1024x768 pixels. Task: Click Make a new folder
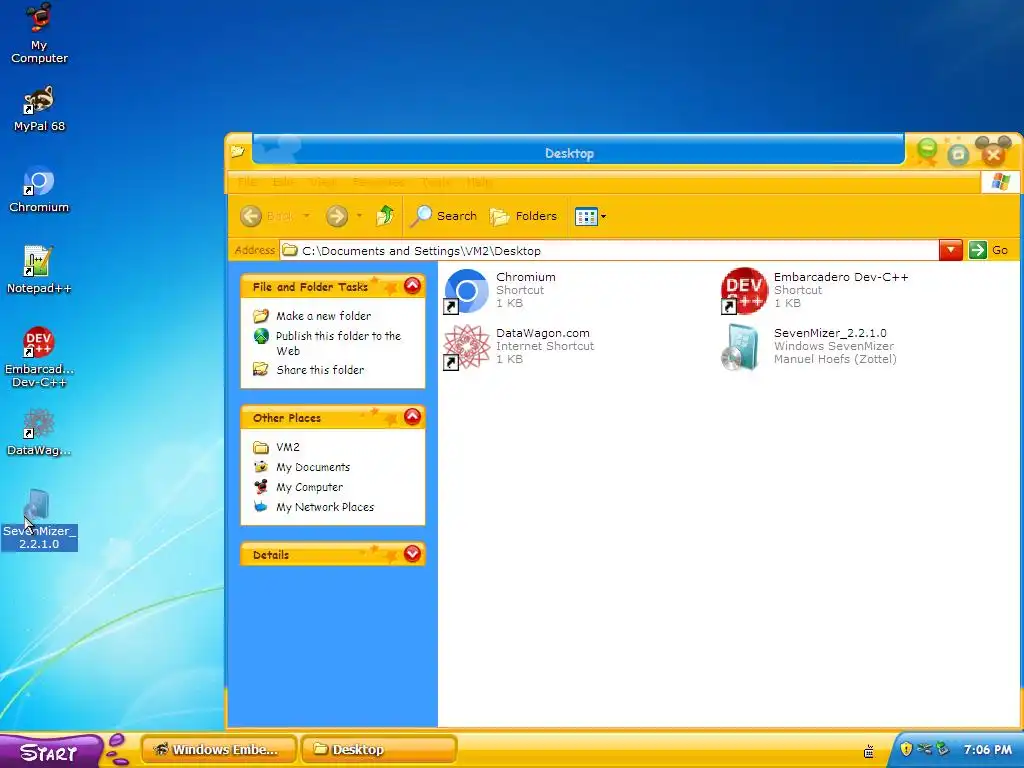tap(323, 316)
